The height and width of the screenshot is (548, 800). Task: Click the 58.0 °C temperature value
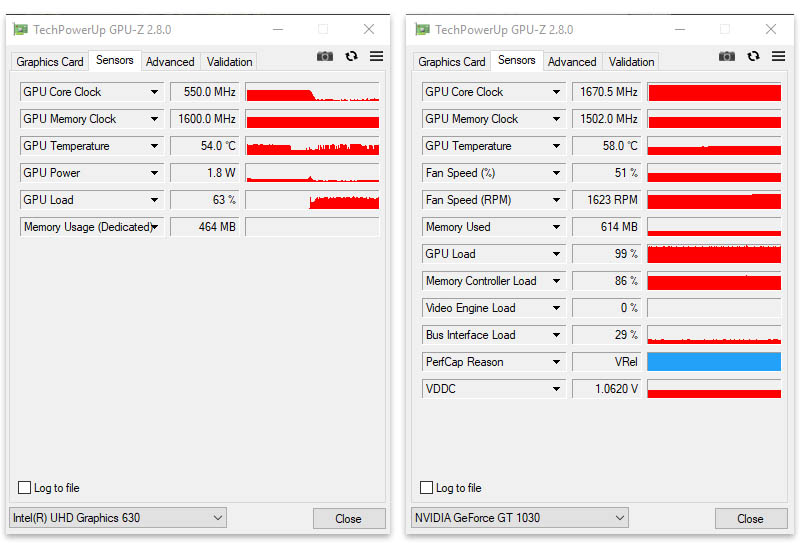(x=607, y=146)
